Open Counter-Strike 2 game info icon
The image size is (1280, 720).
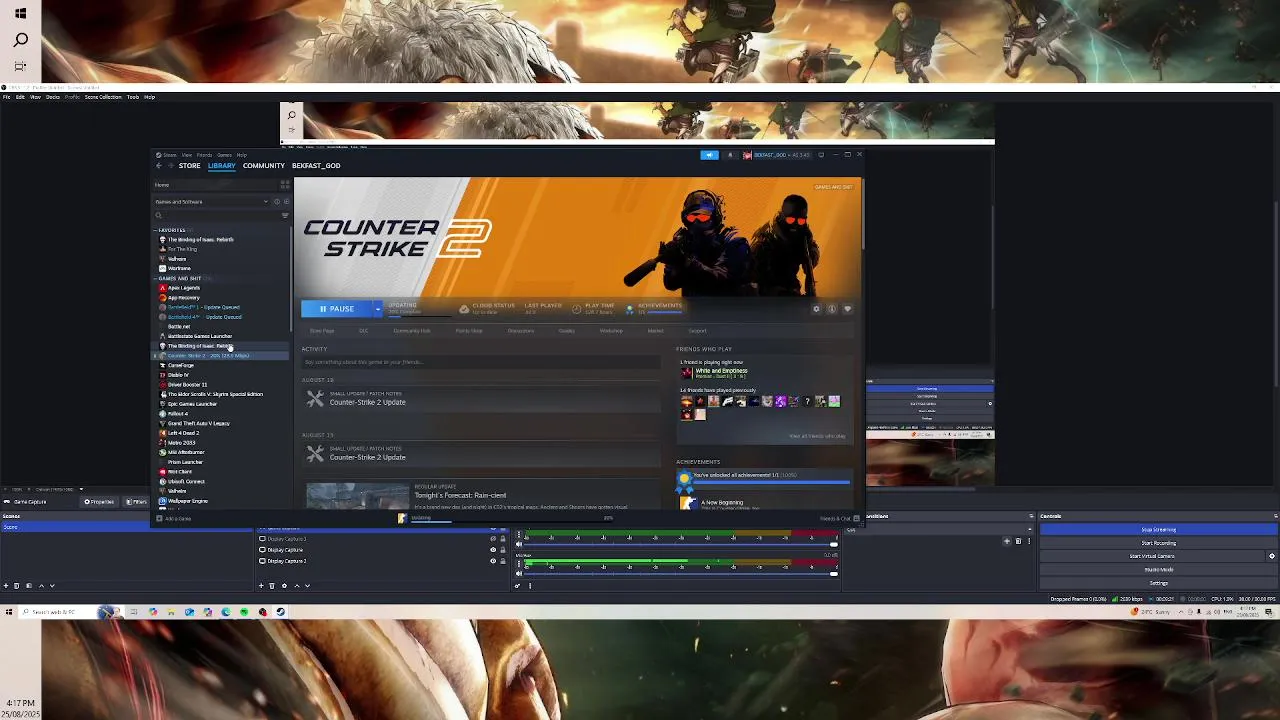(x=832, y=309)
